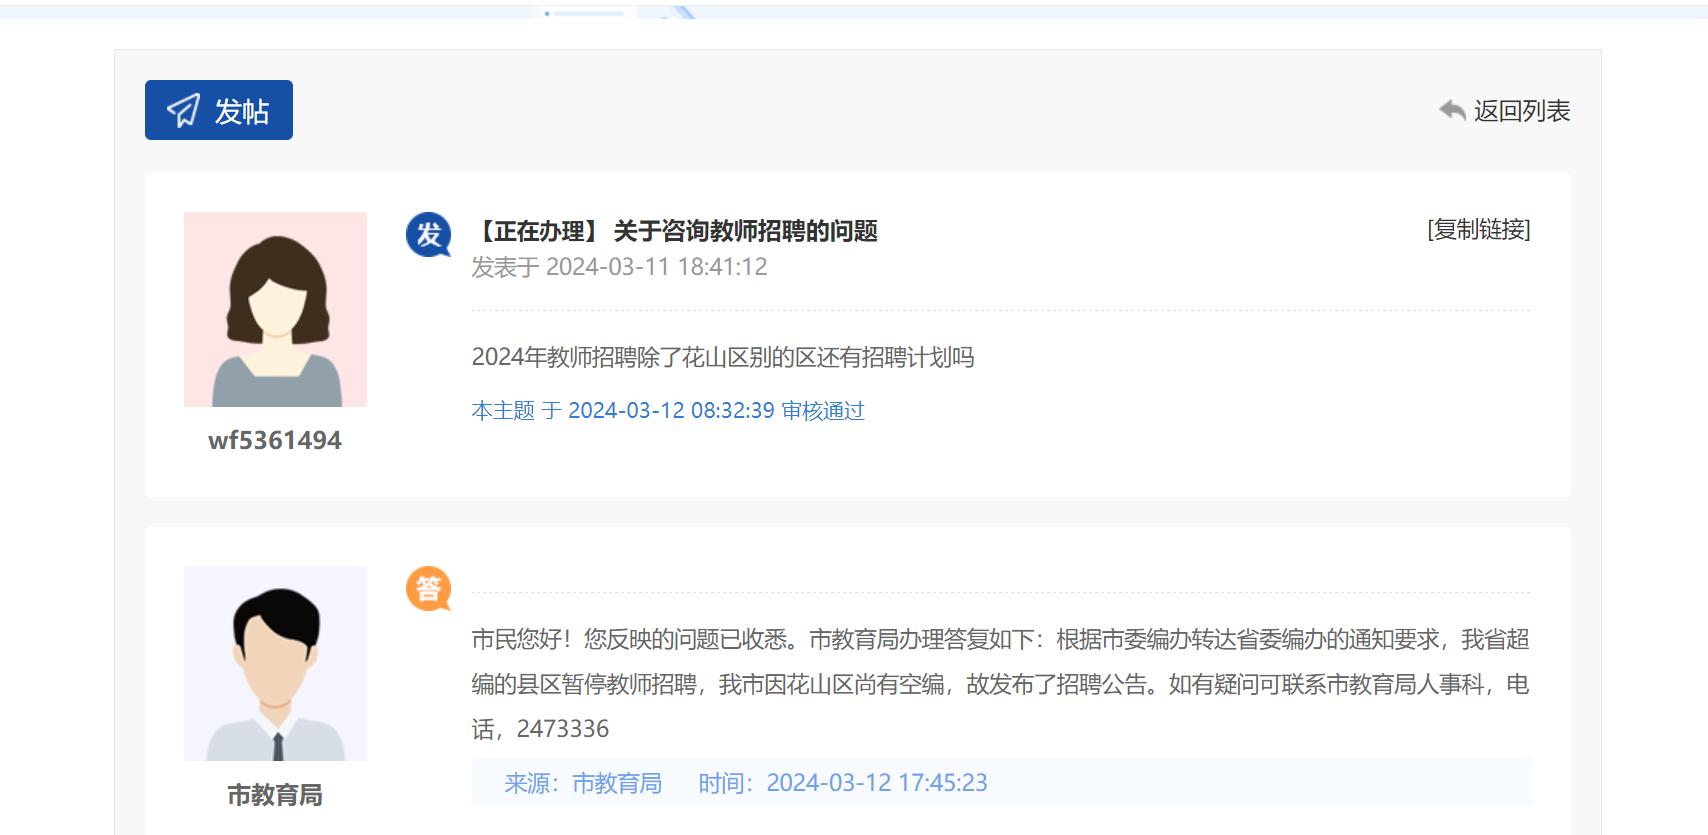Select the 市教育局 name under avatar
This screenshot has height=835, width=1708.
275,795
